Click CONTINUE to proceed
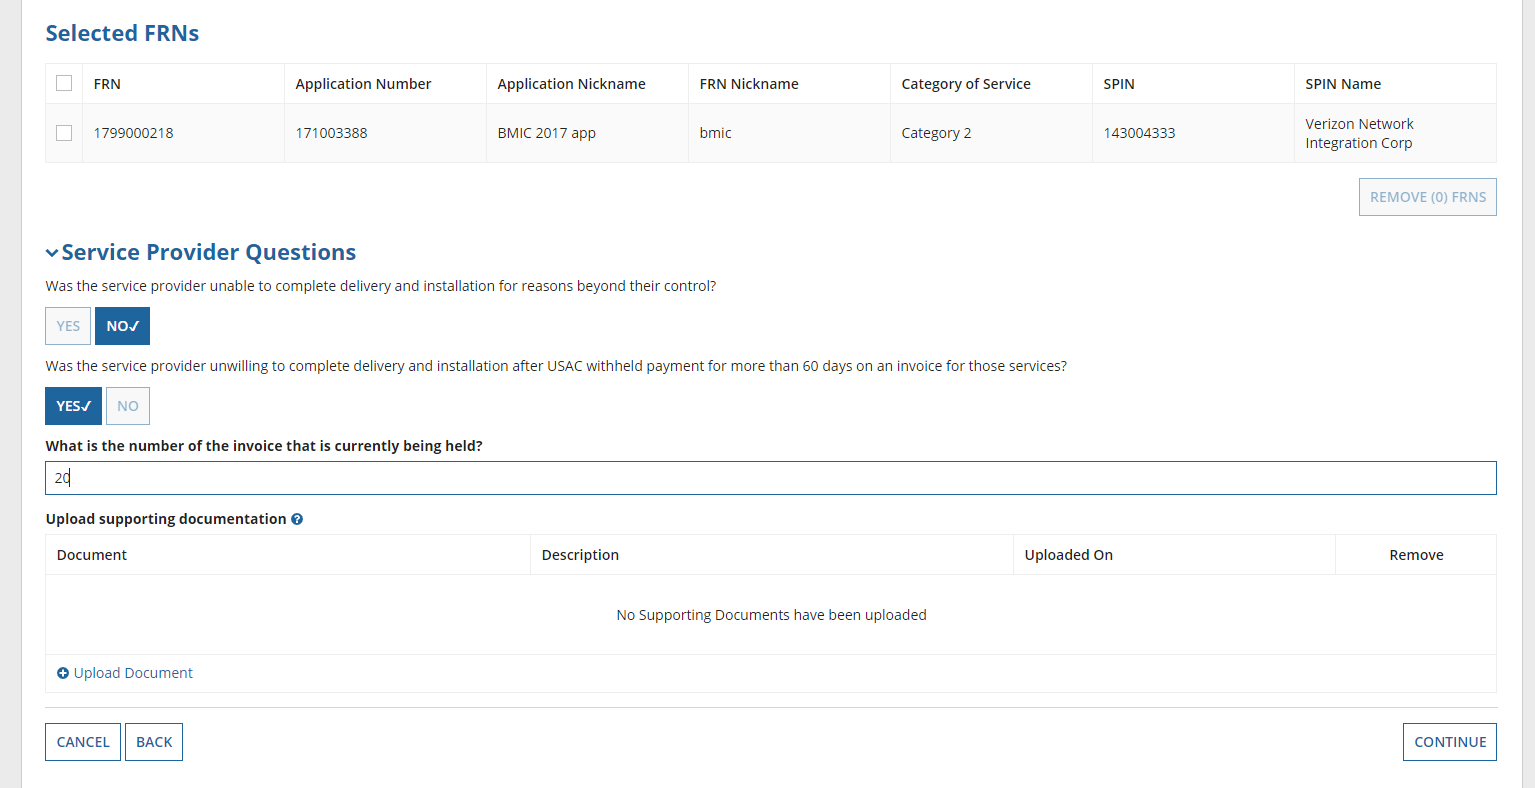This screenshot has height=788, width=1535. coord(1449,742)
